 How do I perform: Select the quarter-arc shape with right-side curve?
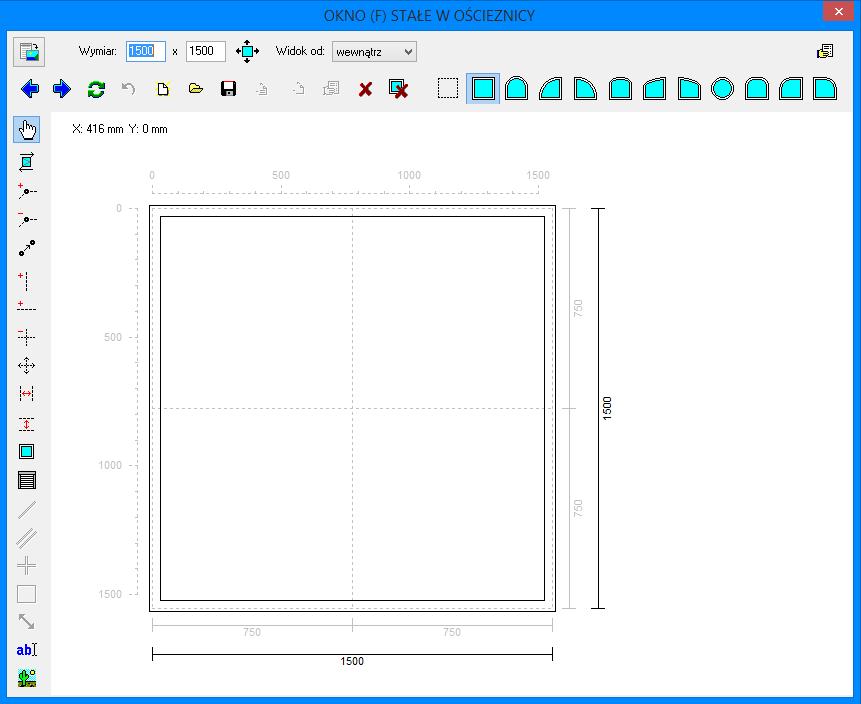pyautogui.click(x=585, y=88)
